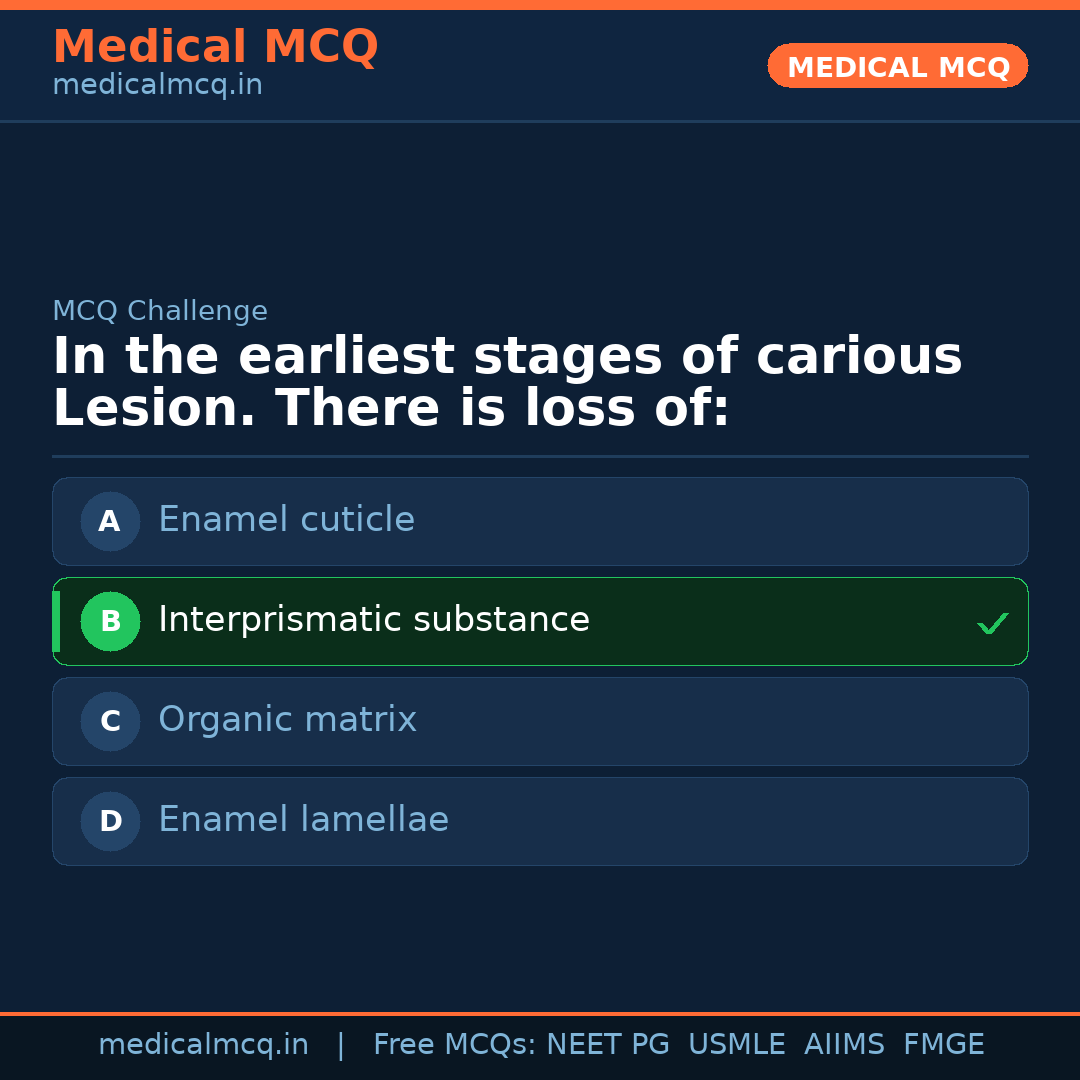This screenshot has height=1080, width=1080.
Task: Open the medicalmcq.in footer link
Action: 203,1043
